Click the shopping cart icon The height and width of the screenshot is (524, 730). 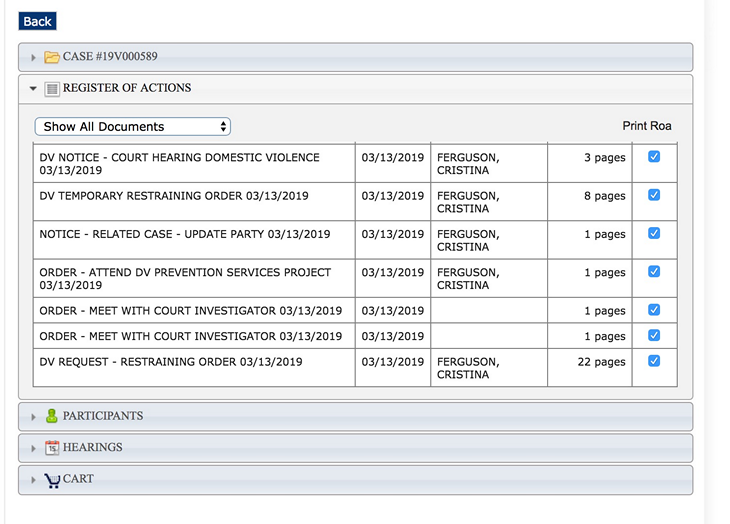[x=52, y=480]
